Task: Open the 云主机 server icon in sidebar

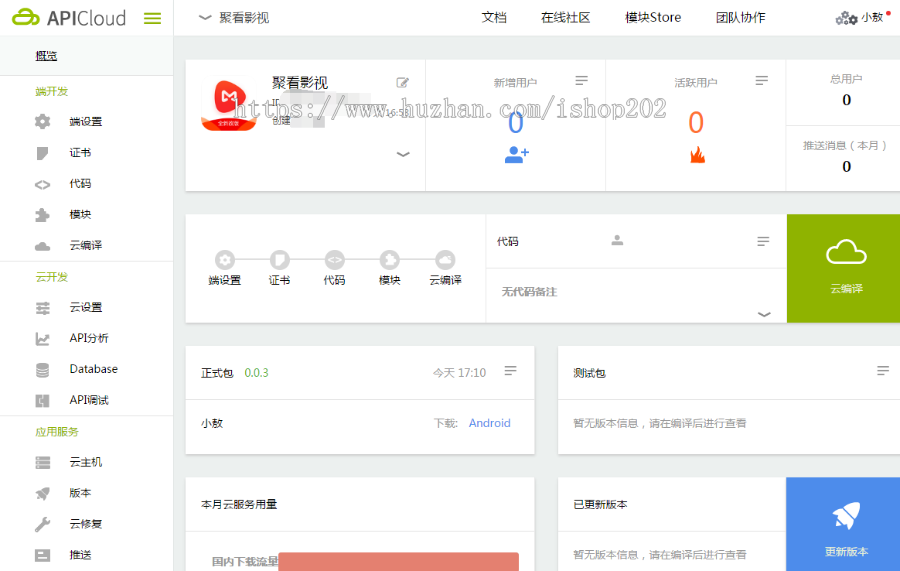Action: (42, 463)
